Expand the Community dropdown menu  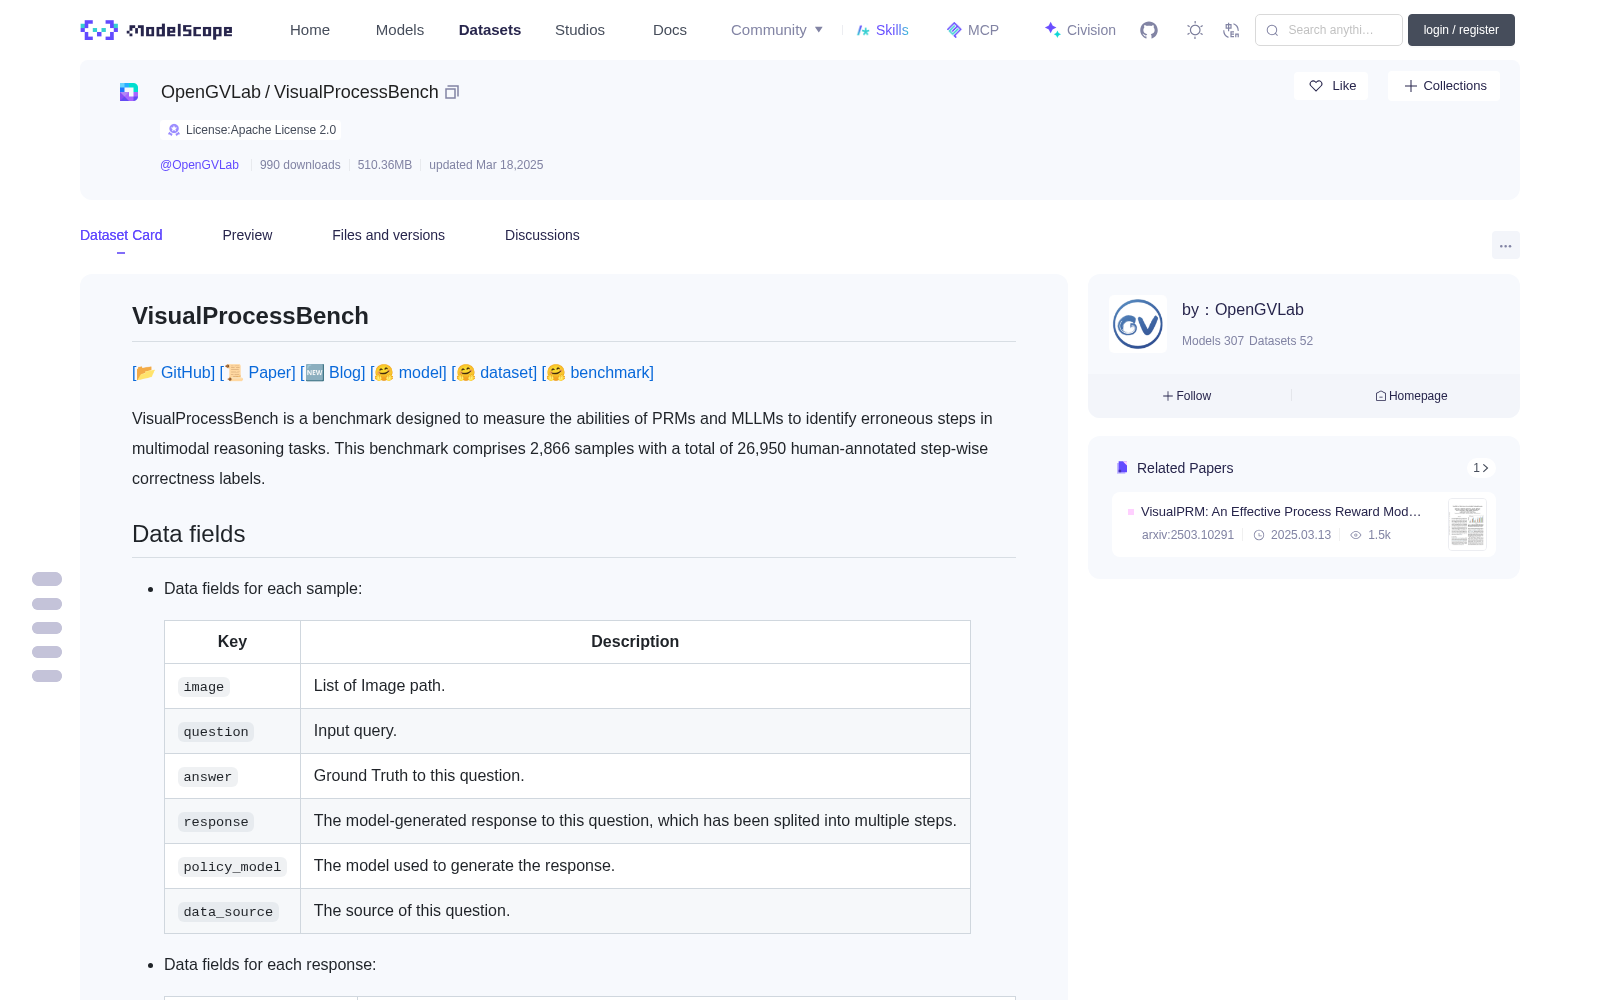tap(777, 30)
